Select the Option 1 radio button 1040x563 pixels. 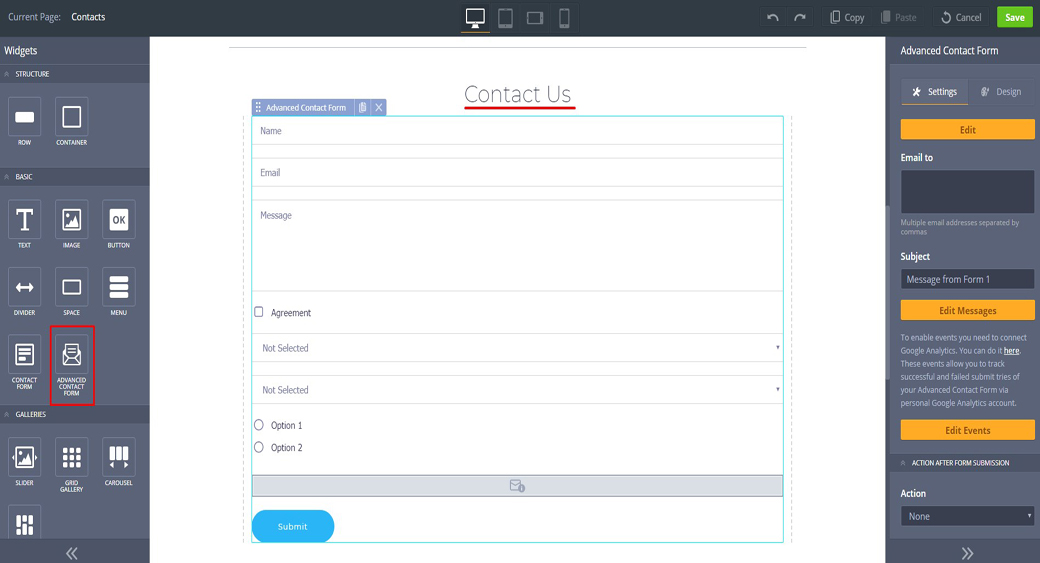(259, 425)
